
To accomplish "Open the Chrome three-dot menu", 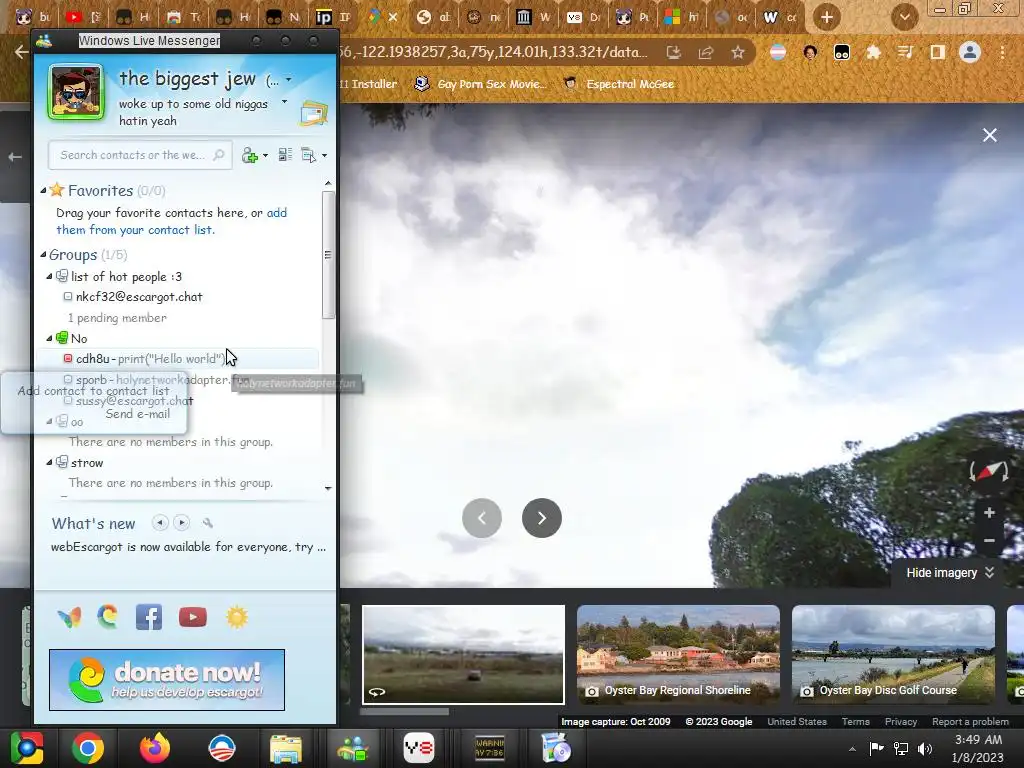I will coord(1002,52).
